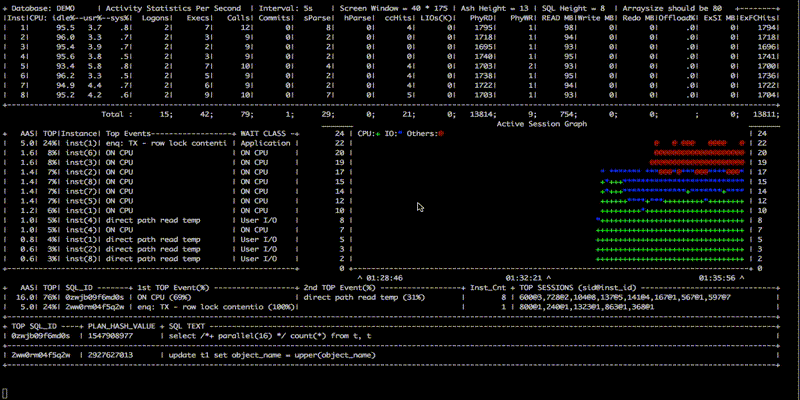Click the 'Commits' column header
The image size is (800, 400).
click(x=276, y=17)
